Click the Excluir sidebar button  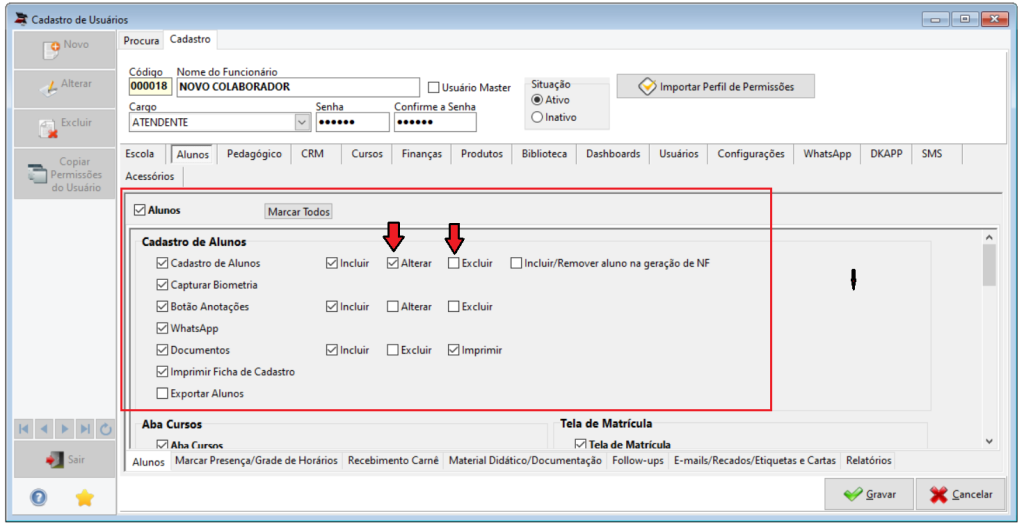click(65, 127)
